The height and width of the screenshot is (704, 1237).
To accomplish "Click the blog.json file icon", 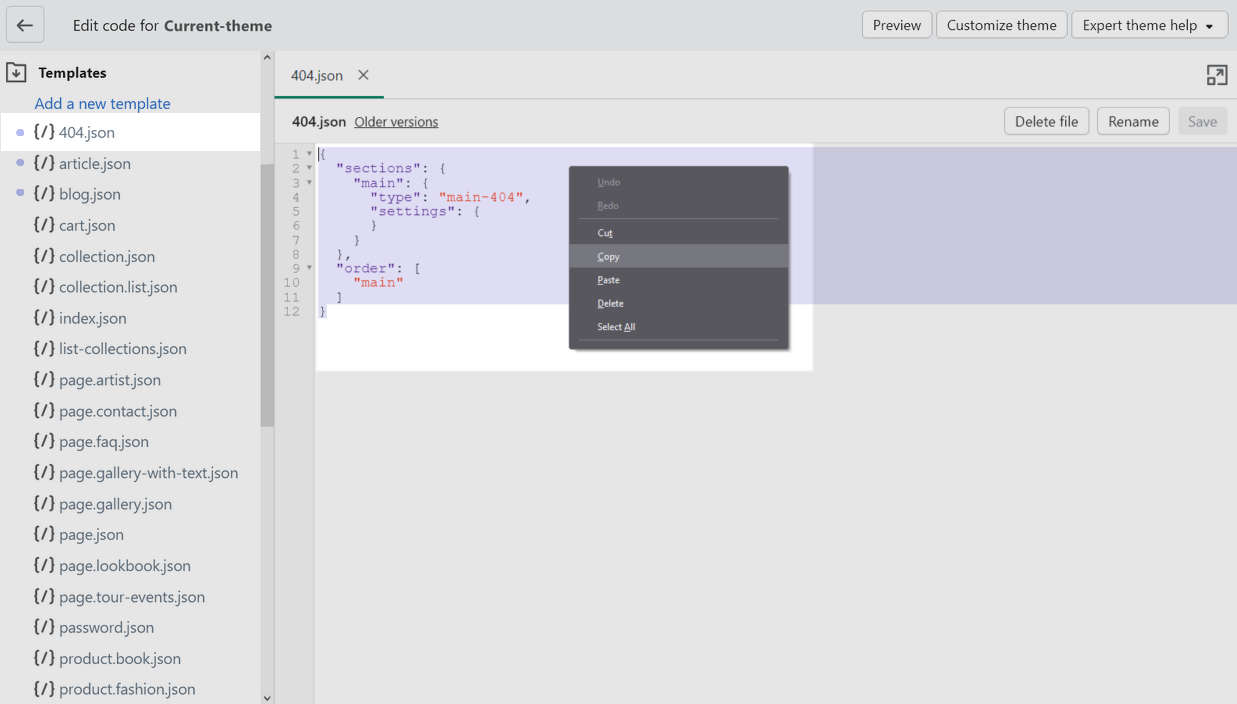I will click(44, 194).
